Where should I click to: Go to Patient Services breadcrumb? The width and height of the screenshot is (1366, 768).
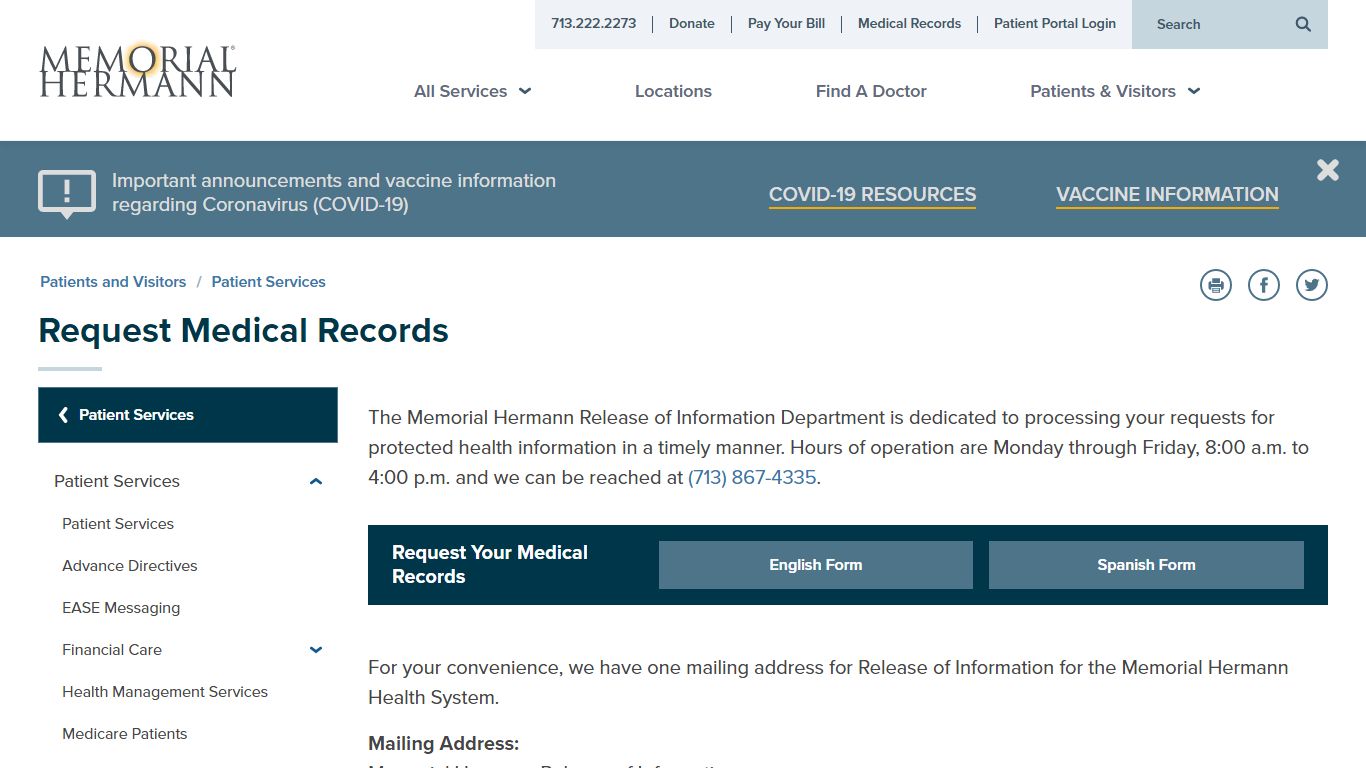(268, 282)
